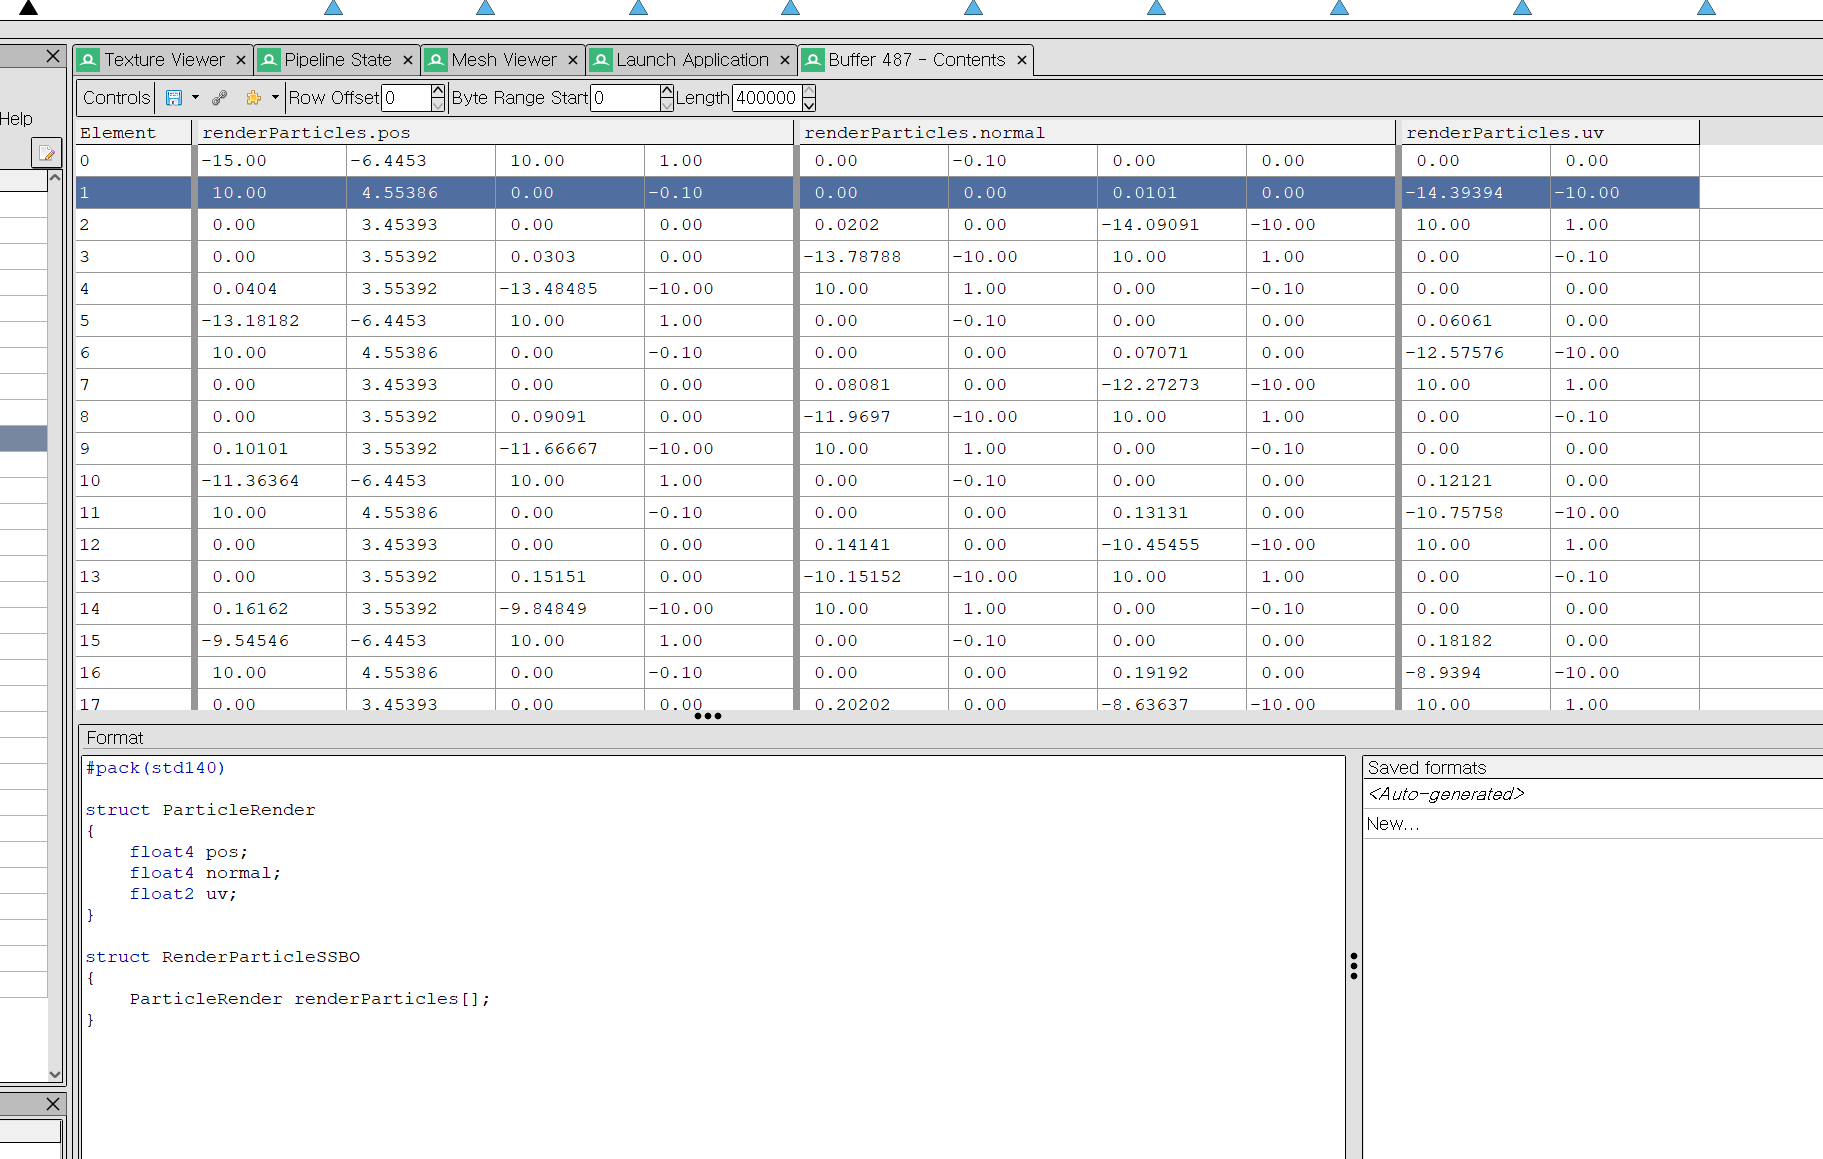The height and width of the screenshot is (1159, 1823).
Task: Click the Help menu item
Action: pos(16,118)
